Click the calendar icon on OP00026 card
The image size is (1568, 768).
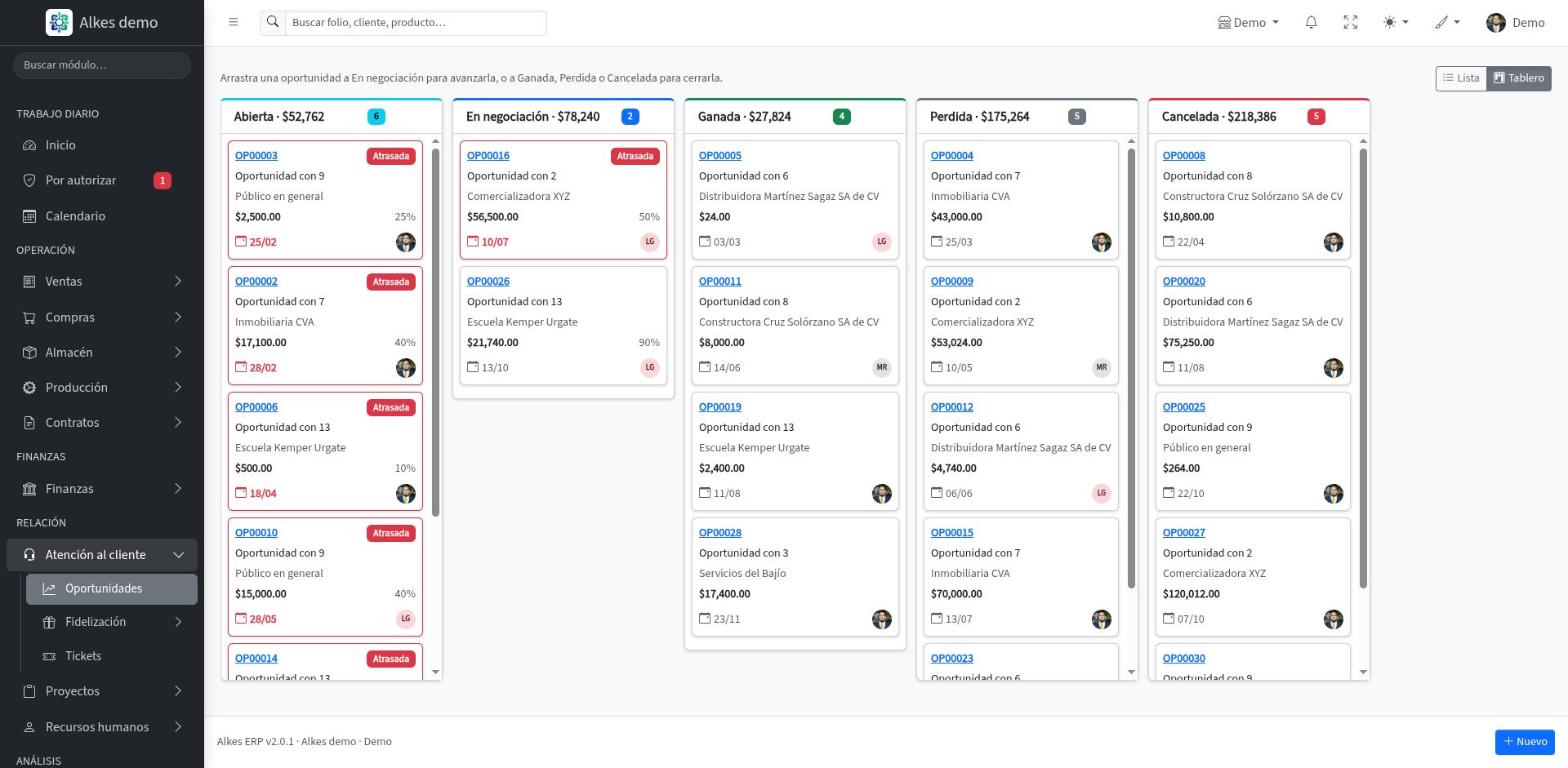pos(473,367)
